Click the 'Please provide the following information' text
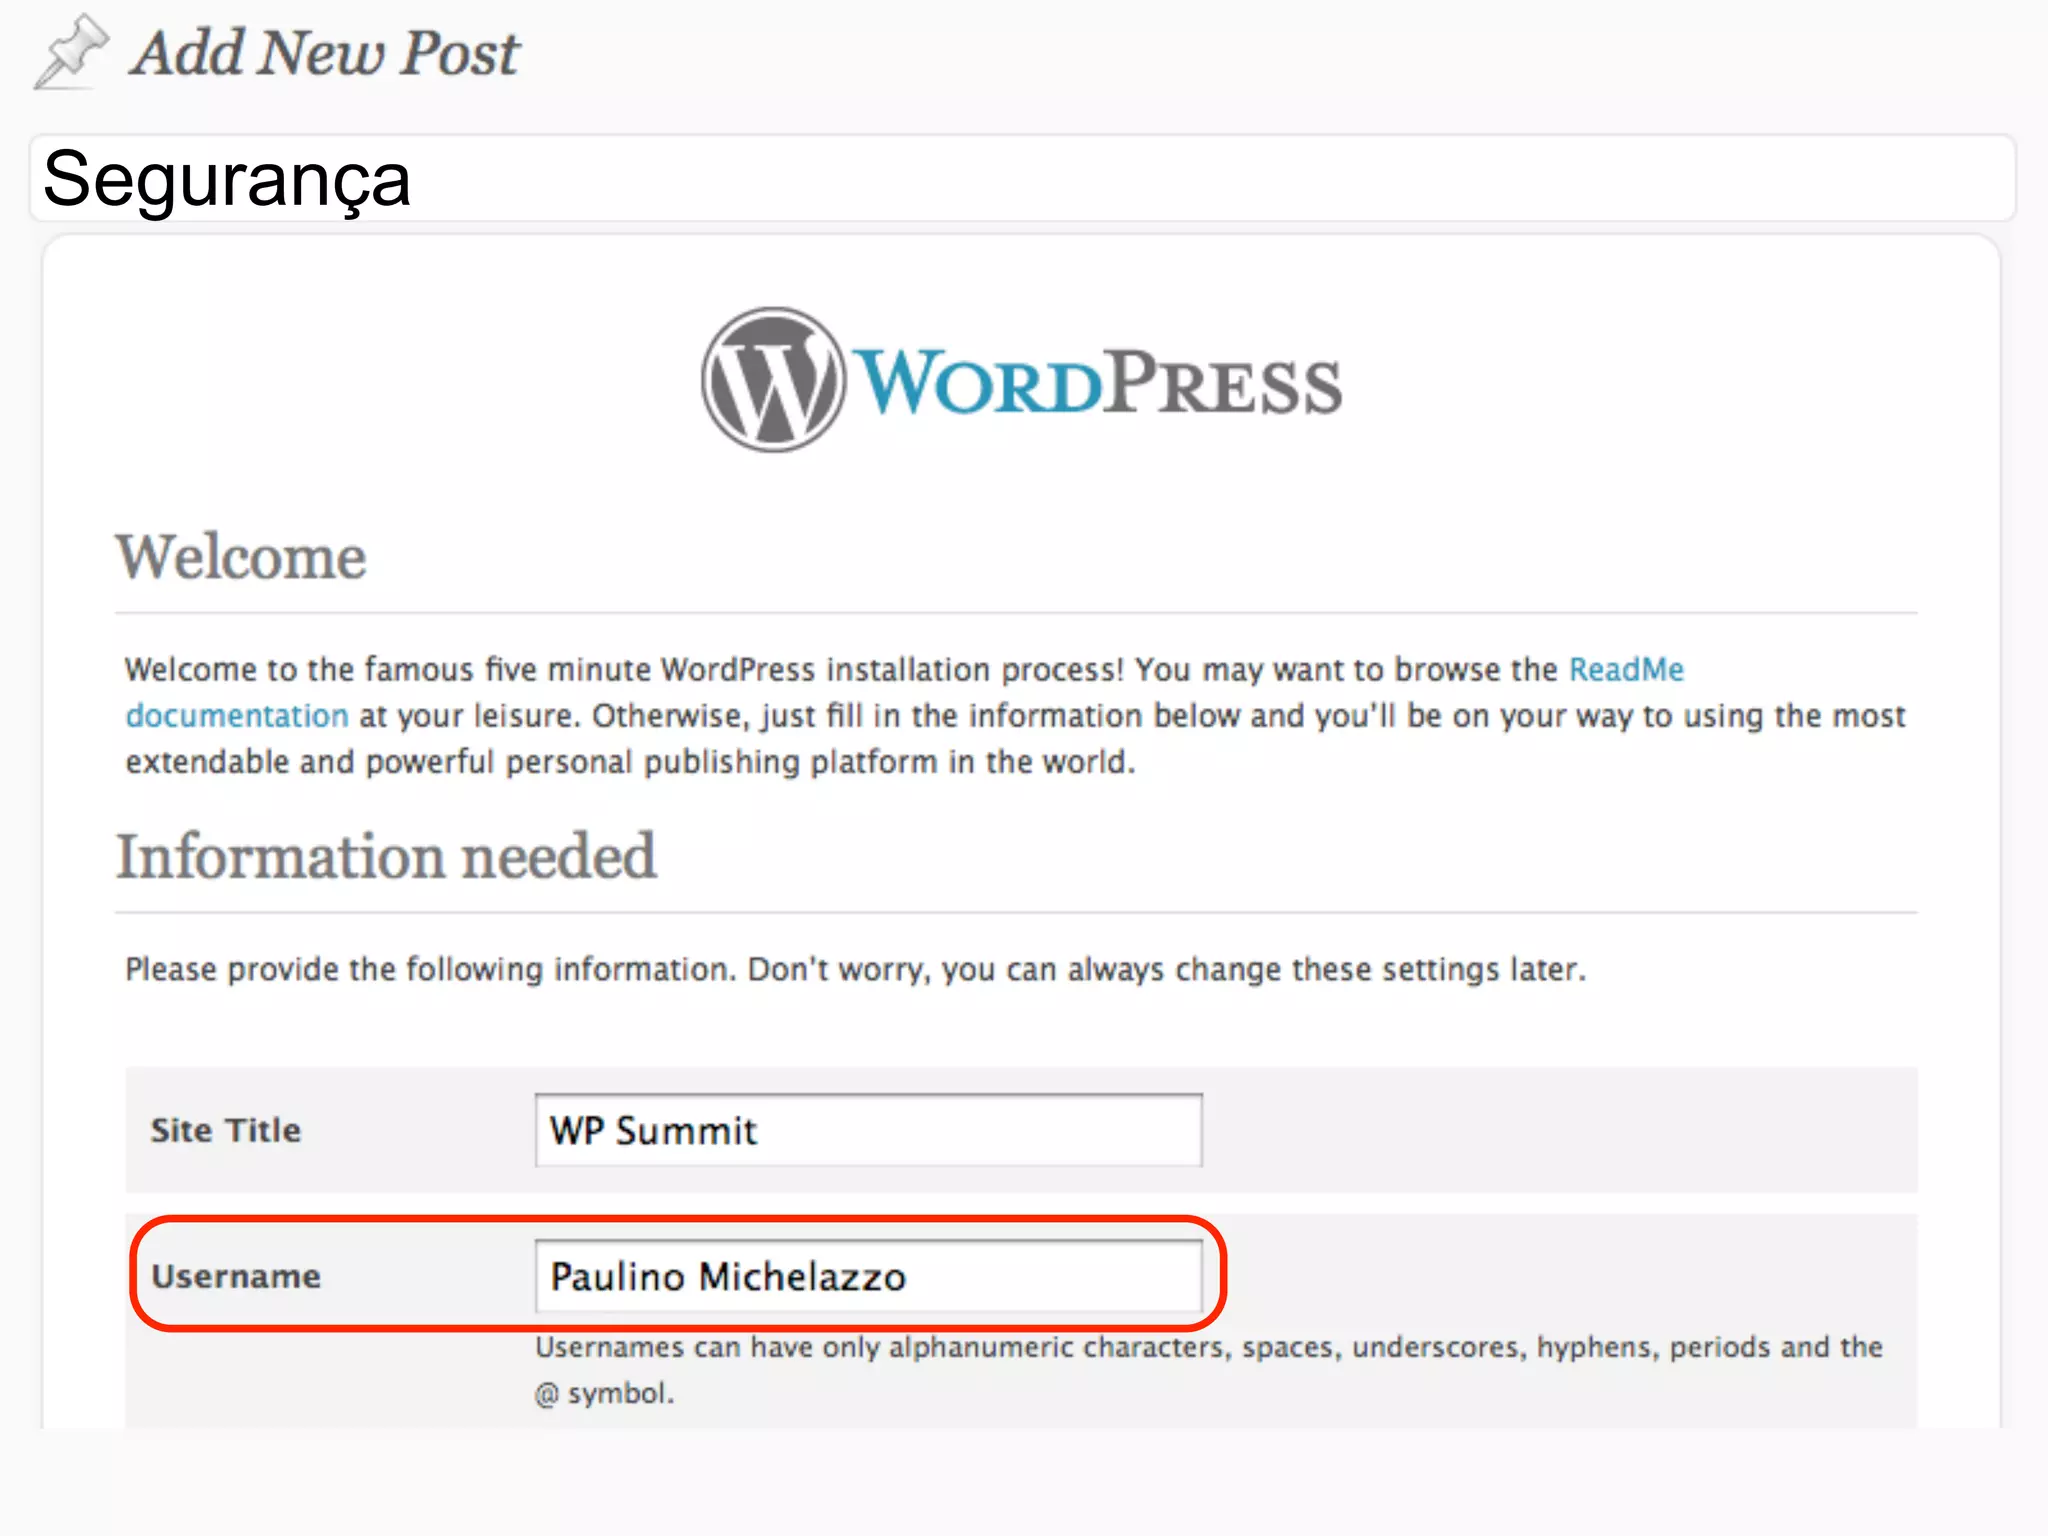This screenshot has height=1536, width=2048. coord(855,969)
